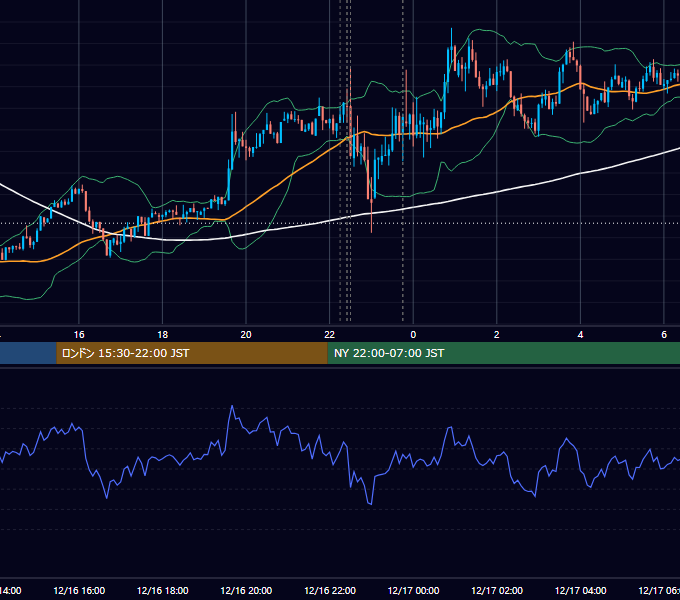Image resolution: width=680 pixels, height=600 pixels.
Task: Click the 2 hour label on time axis
Action: coord(497,335)
